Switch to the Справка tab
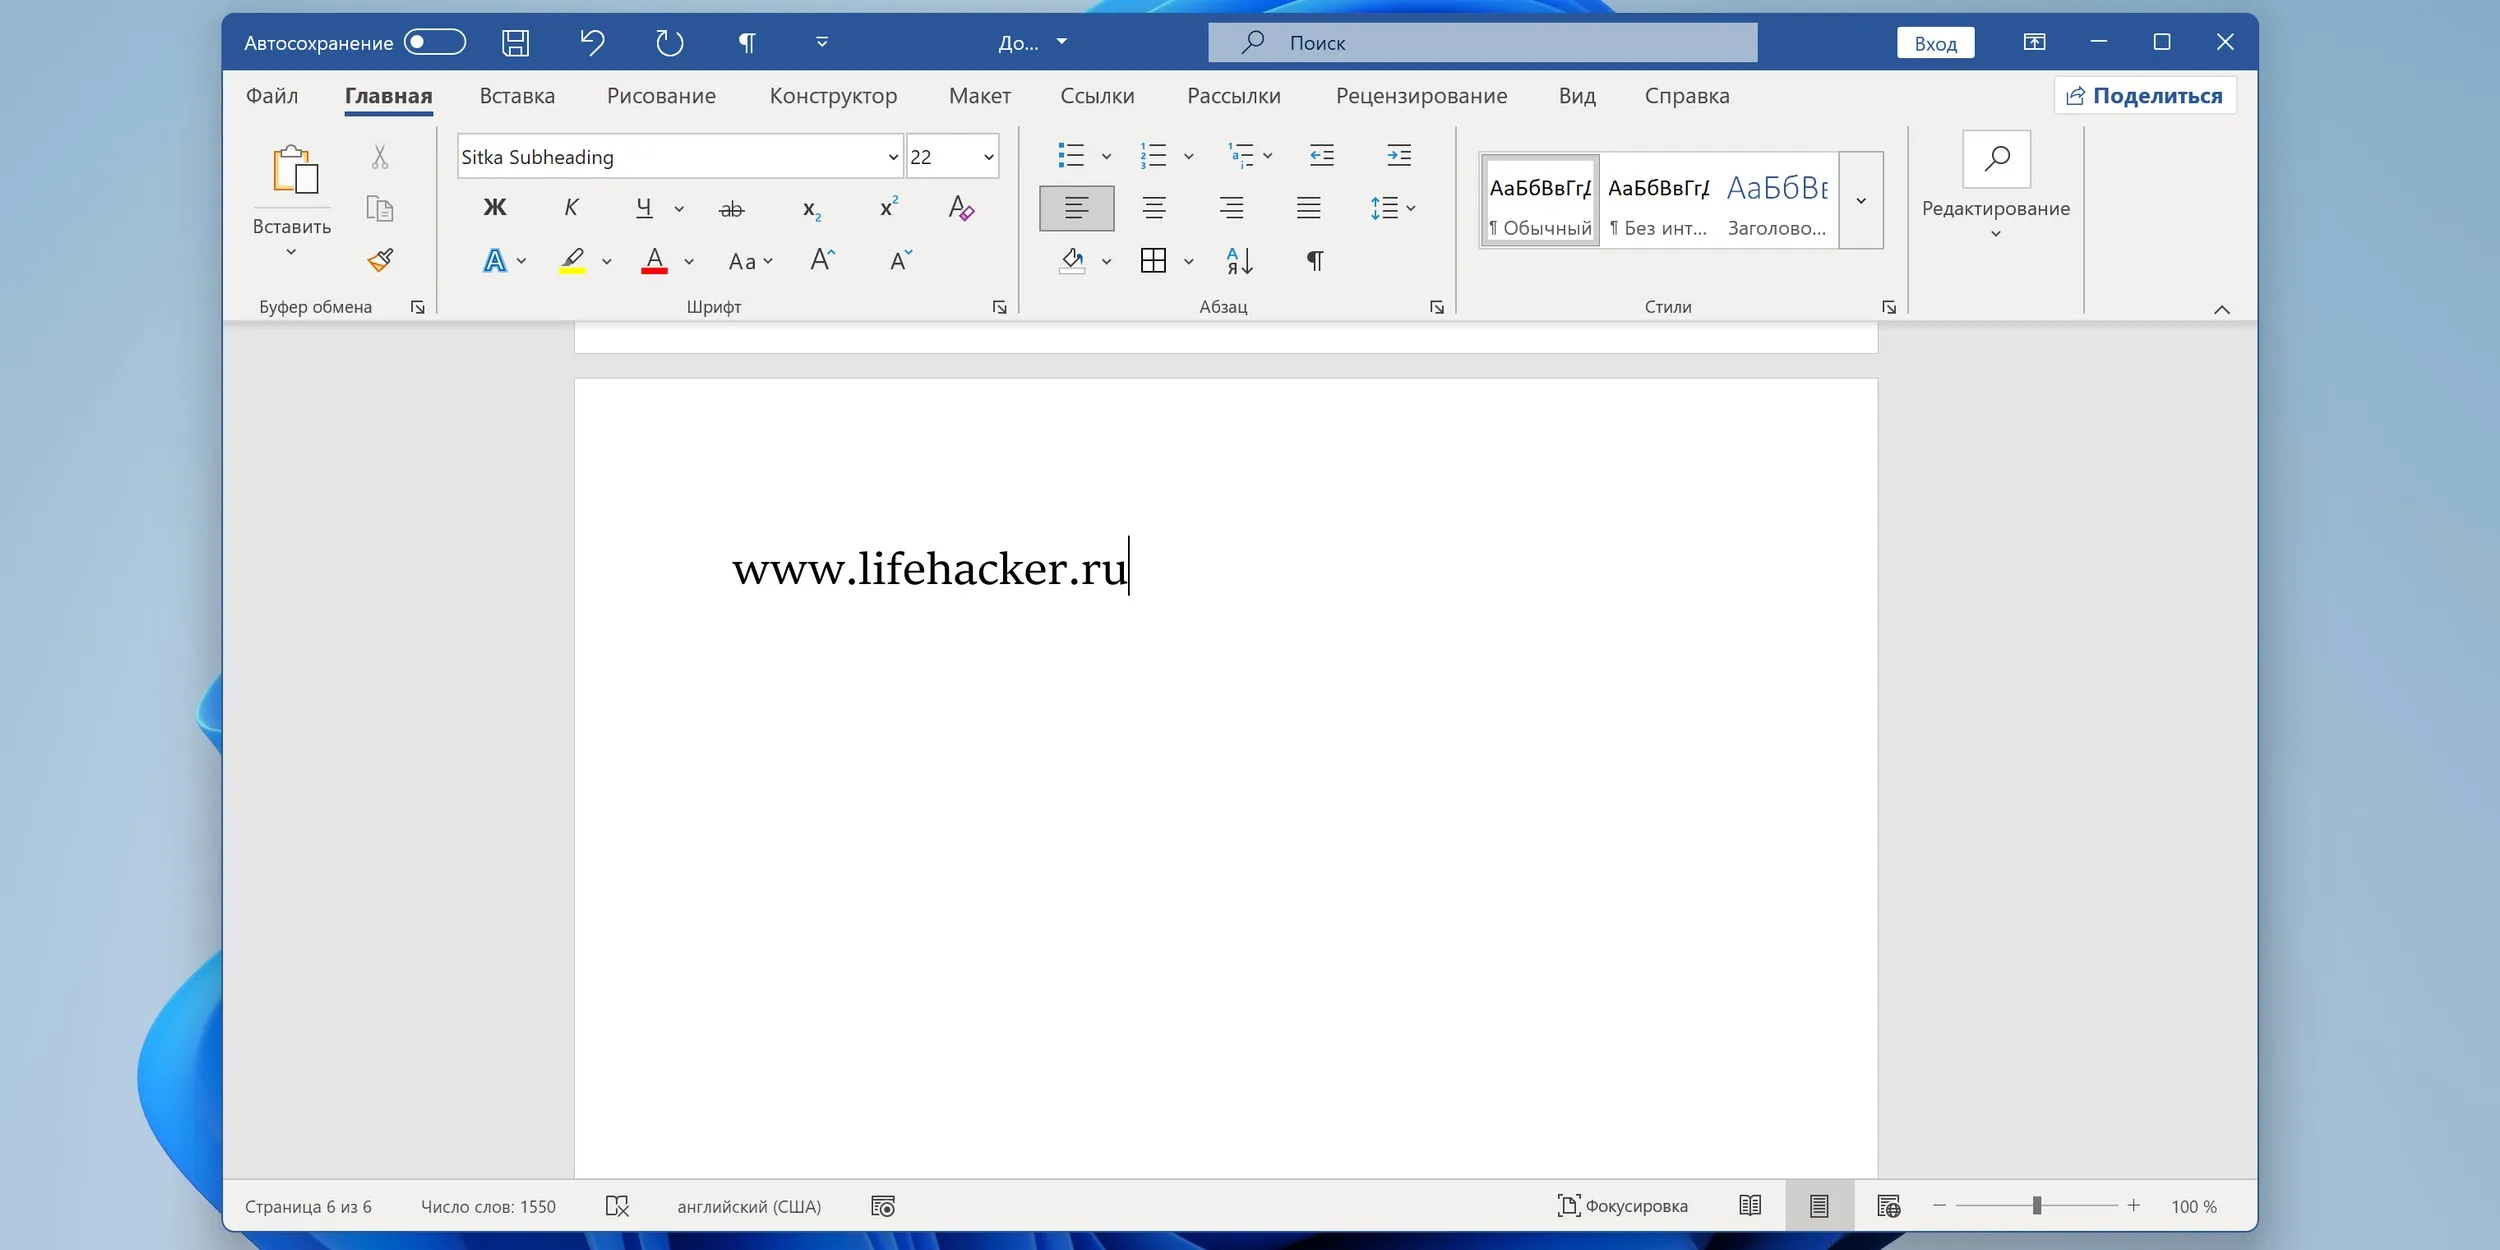Viewport: 2500px width, 1250px height. pos(1687,96)
